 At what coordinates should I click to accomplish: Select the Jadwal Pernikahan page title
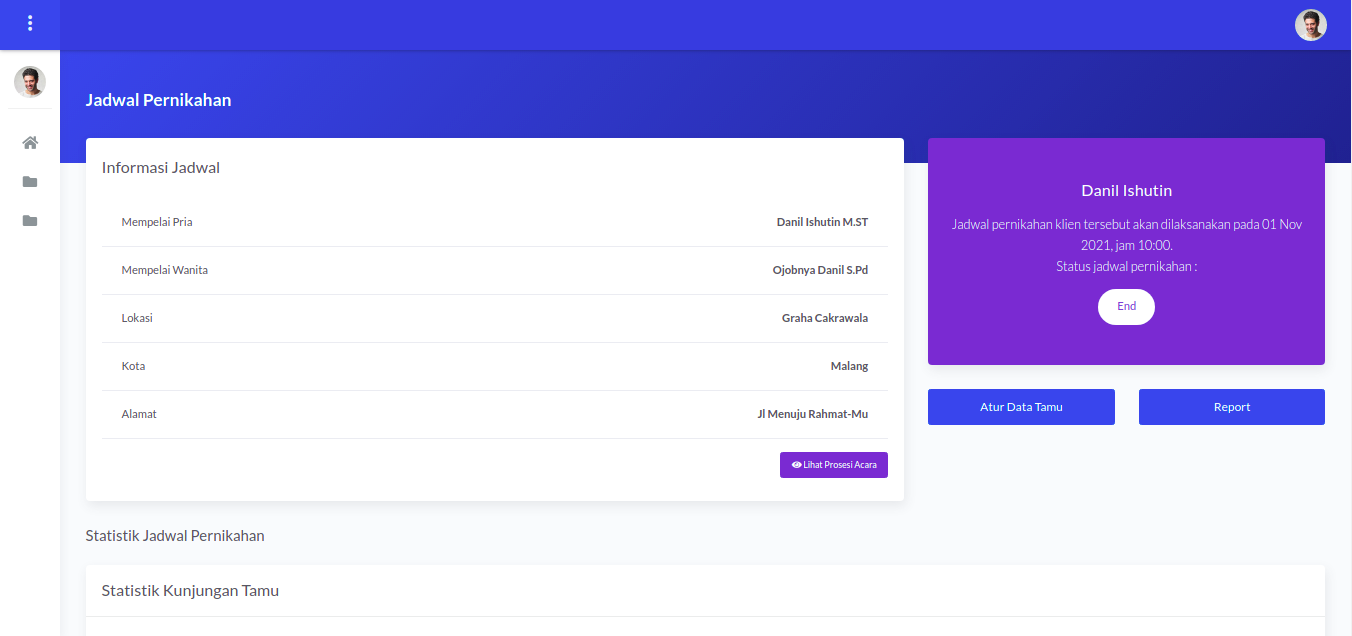coord(158,100)
